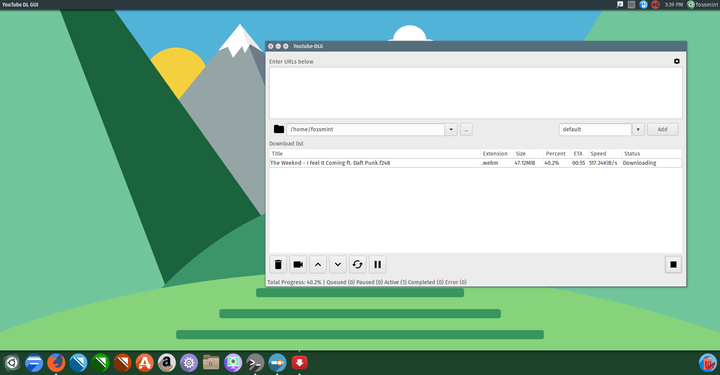This screenshot has width=720, height=375.
Task: Click the red Youtube-DLG download icon in dock
Action: click(x=299, y=363)
